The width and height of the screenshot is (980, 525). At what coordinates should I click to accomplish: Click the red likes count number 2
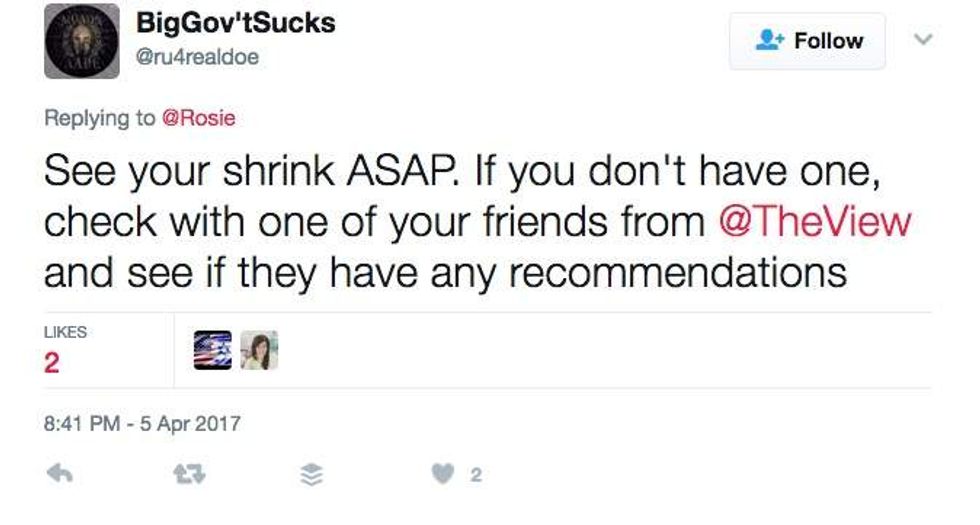tap(52, 362)
